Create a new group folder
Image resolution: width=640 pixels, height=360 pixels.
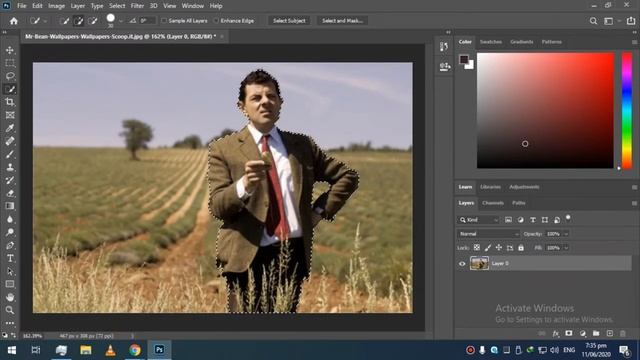point(596,333)
